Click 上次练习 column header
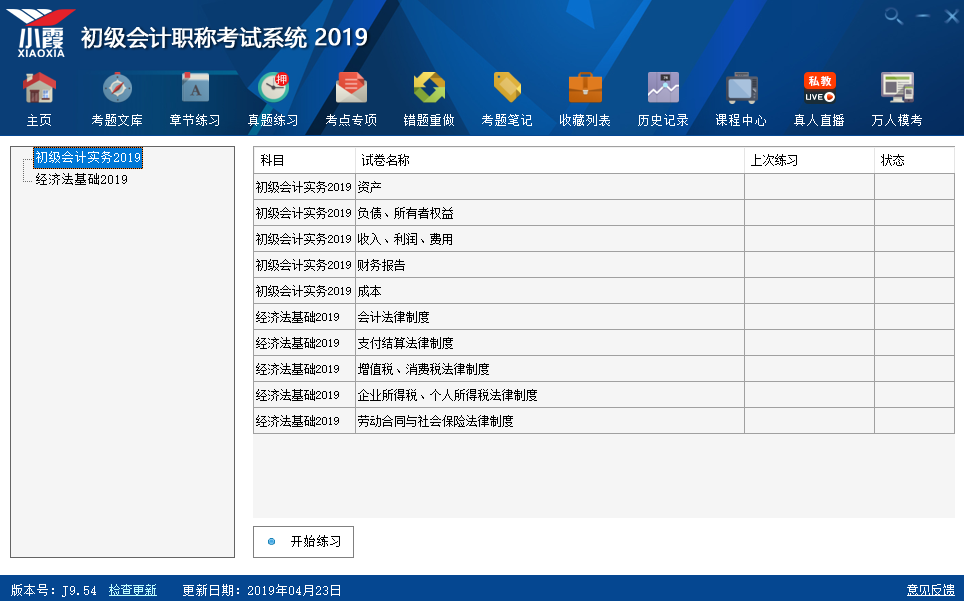Viewport: 964px width, 601px height. coord(809,160)
